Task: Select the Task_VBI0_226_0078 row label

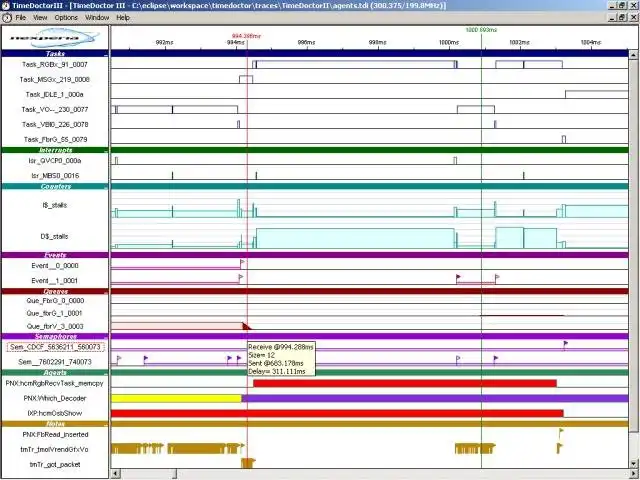Action: 55,124
